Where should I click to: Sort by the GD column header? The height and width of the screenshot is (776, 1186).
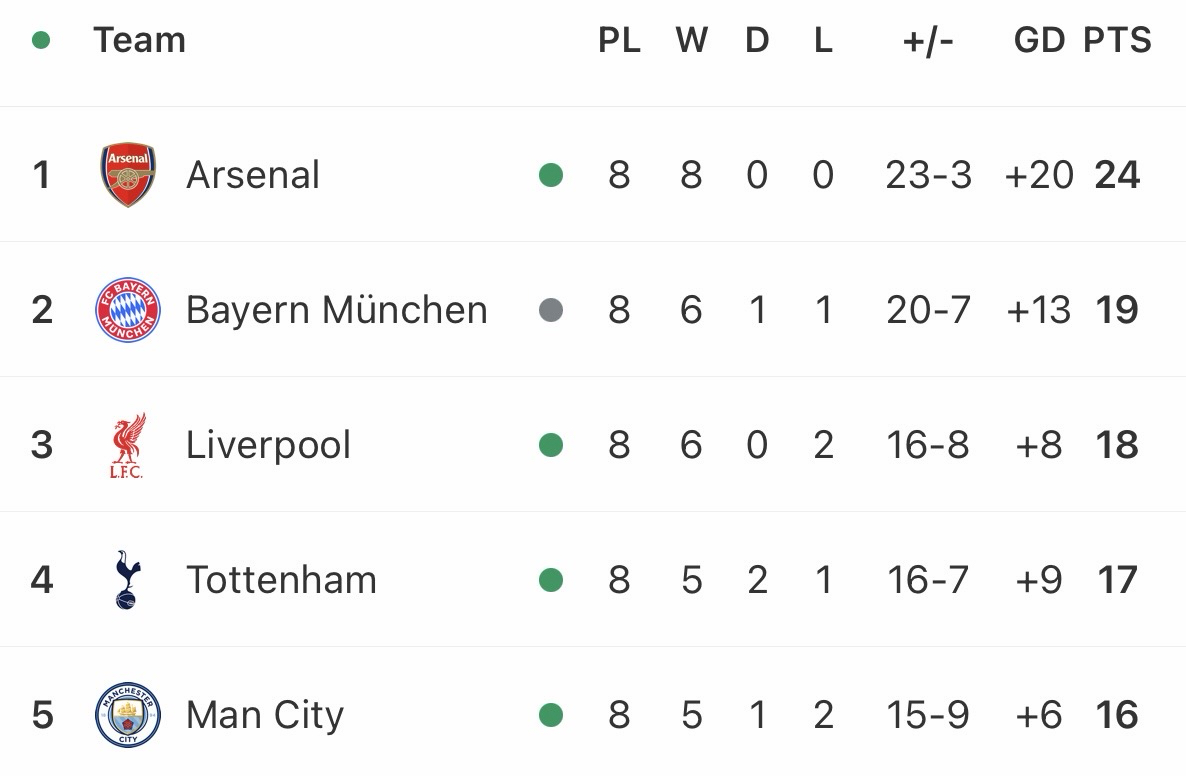(x=1039, y=41)
